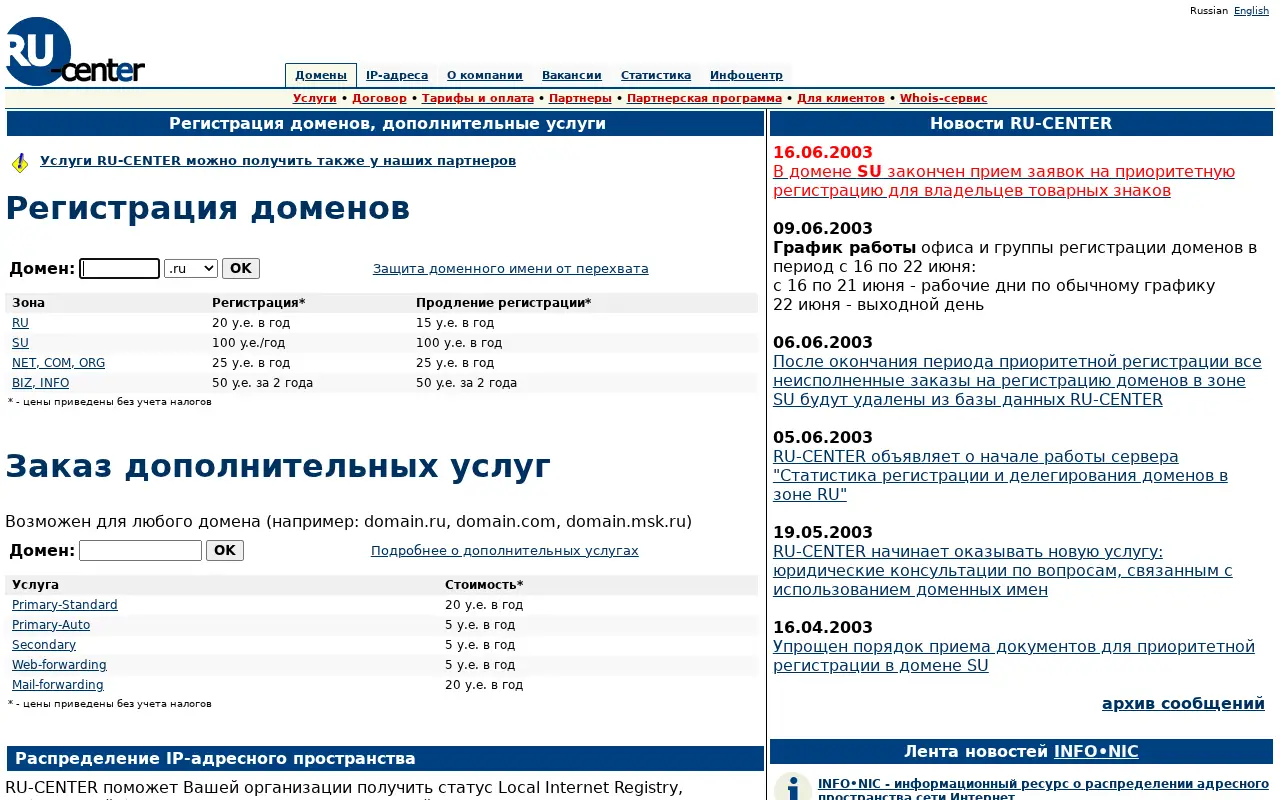
Task: Click the SU zone link in table
Action: click(x=20, y=343)
